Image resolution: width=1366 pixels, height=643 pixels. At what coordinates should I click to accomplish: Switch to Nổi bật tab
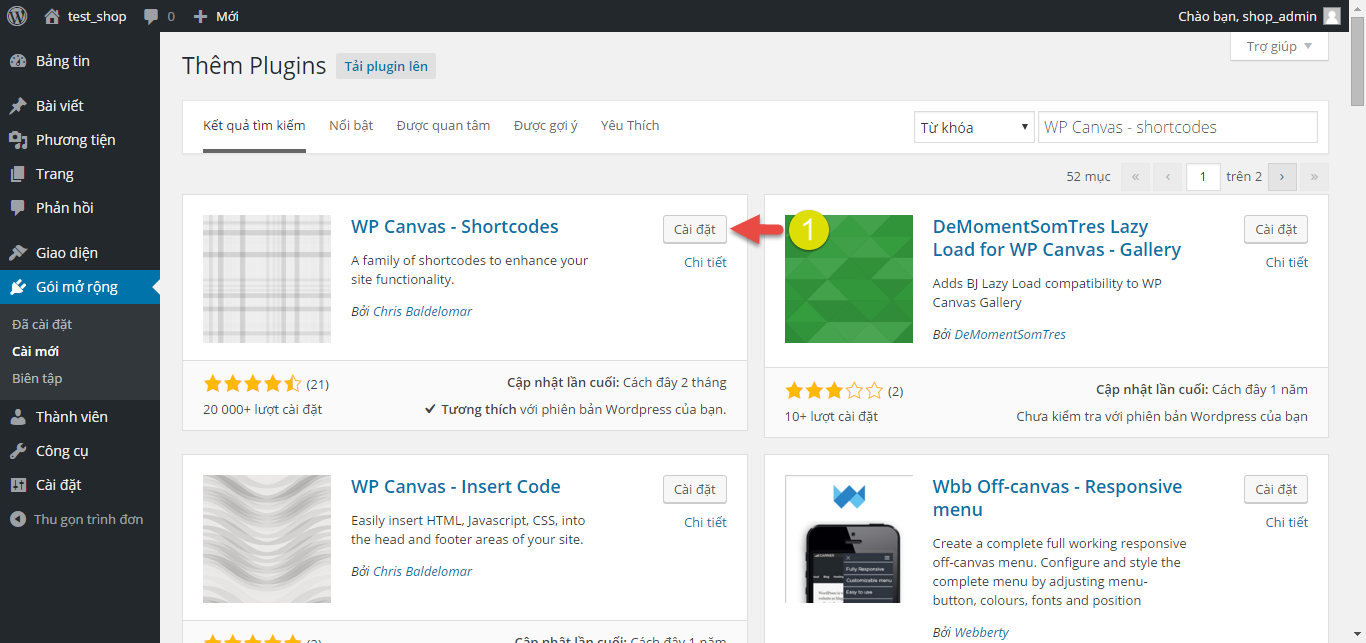(351, 125)
